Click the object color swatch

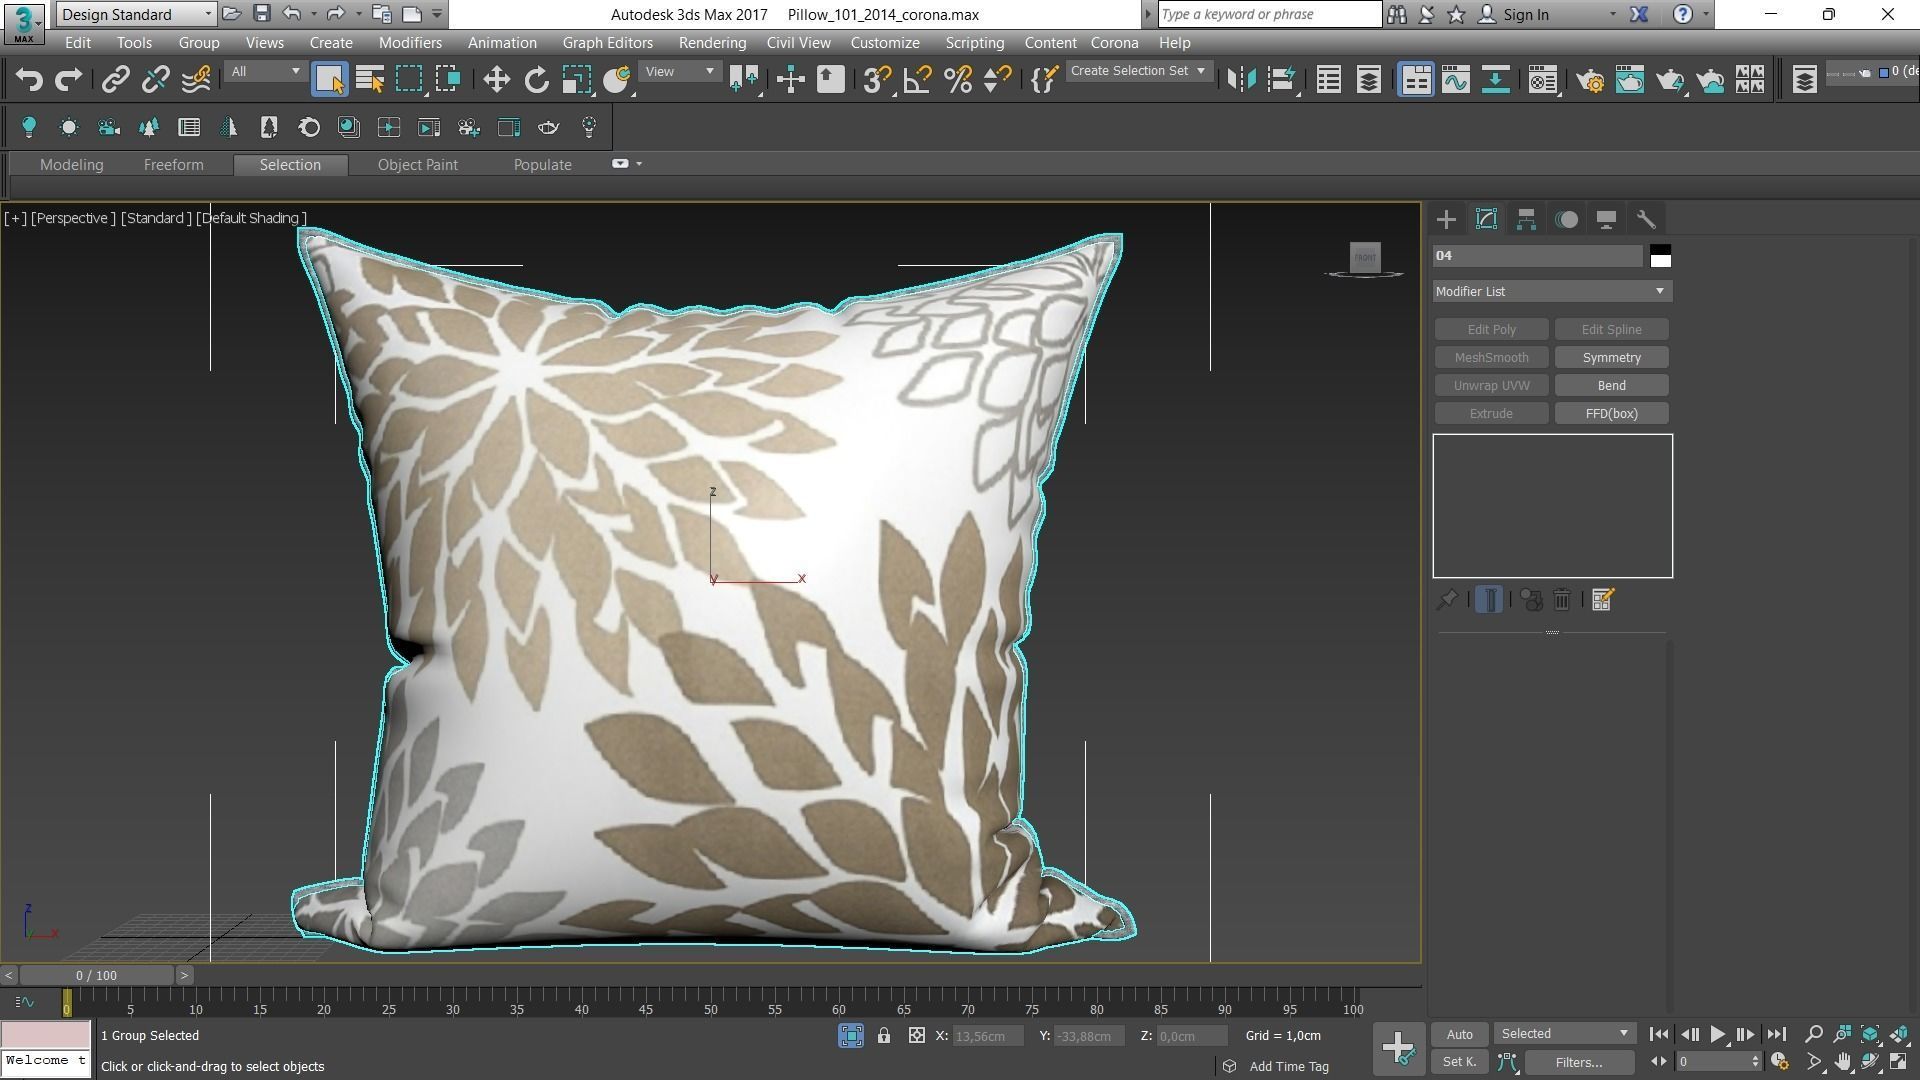pos(1660,256)
